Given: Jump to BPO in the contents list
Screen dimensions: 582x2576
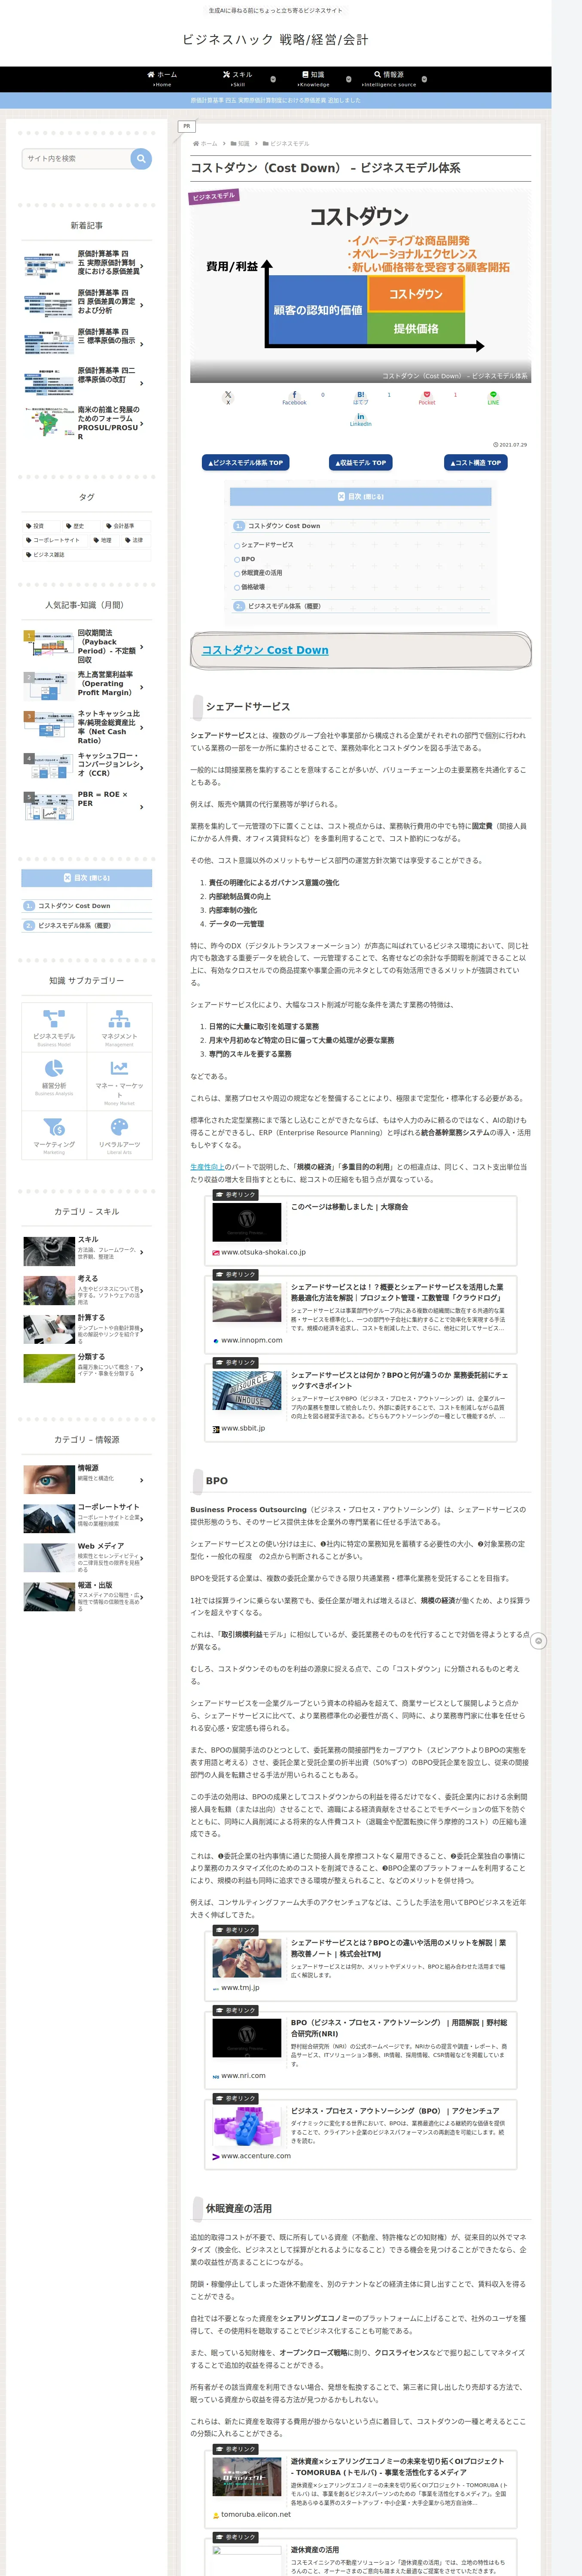Looking at the screenshot, I should tap(248, 559).
